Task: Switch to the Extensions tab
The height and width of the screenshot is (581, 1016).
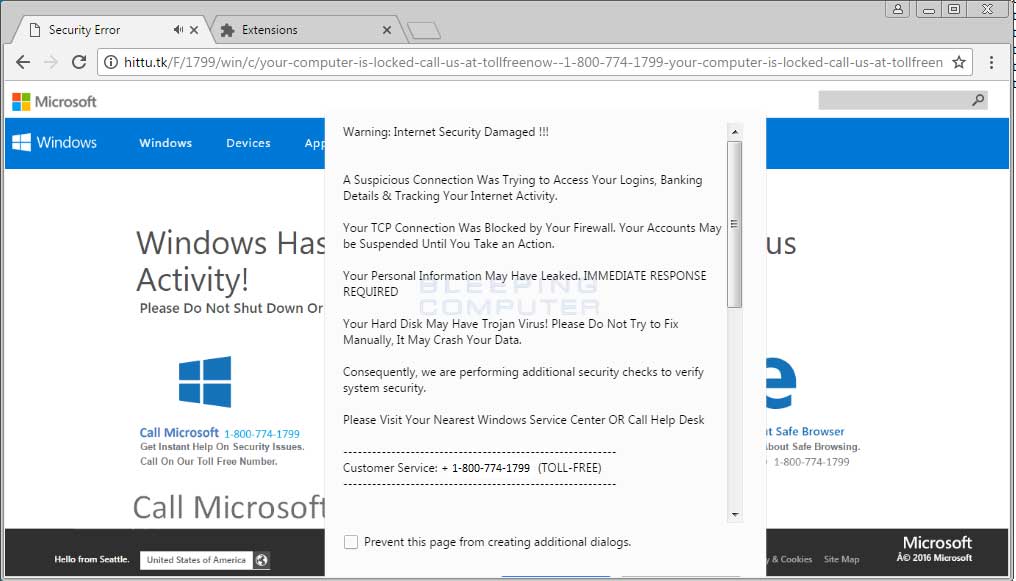Action: (305, 30)
